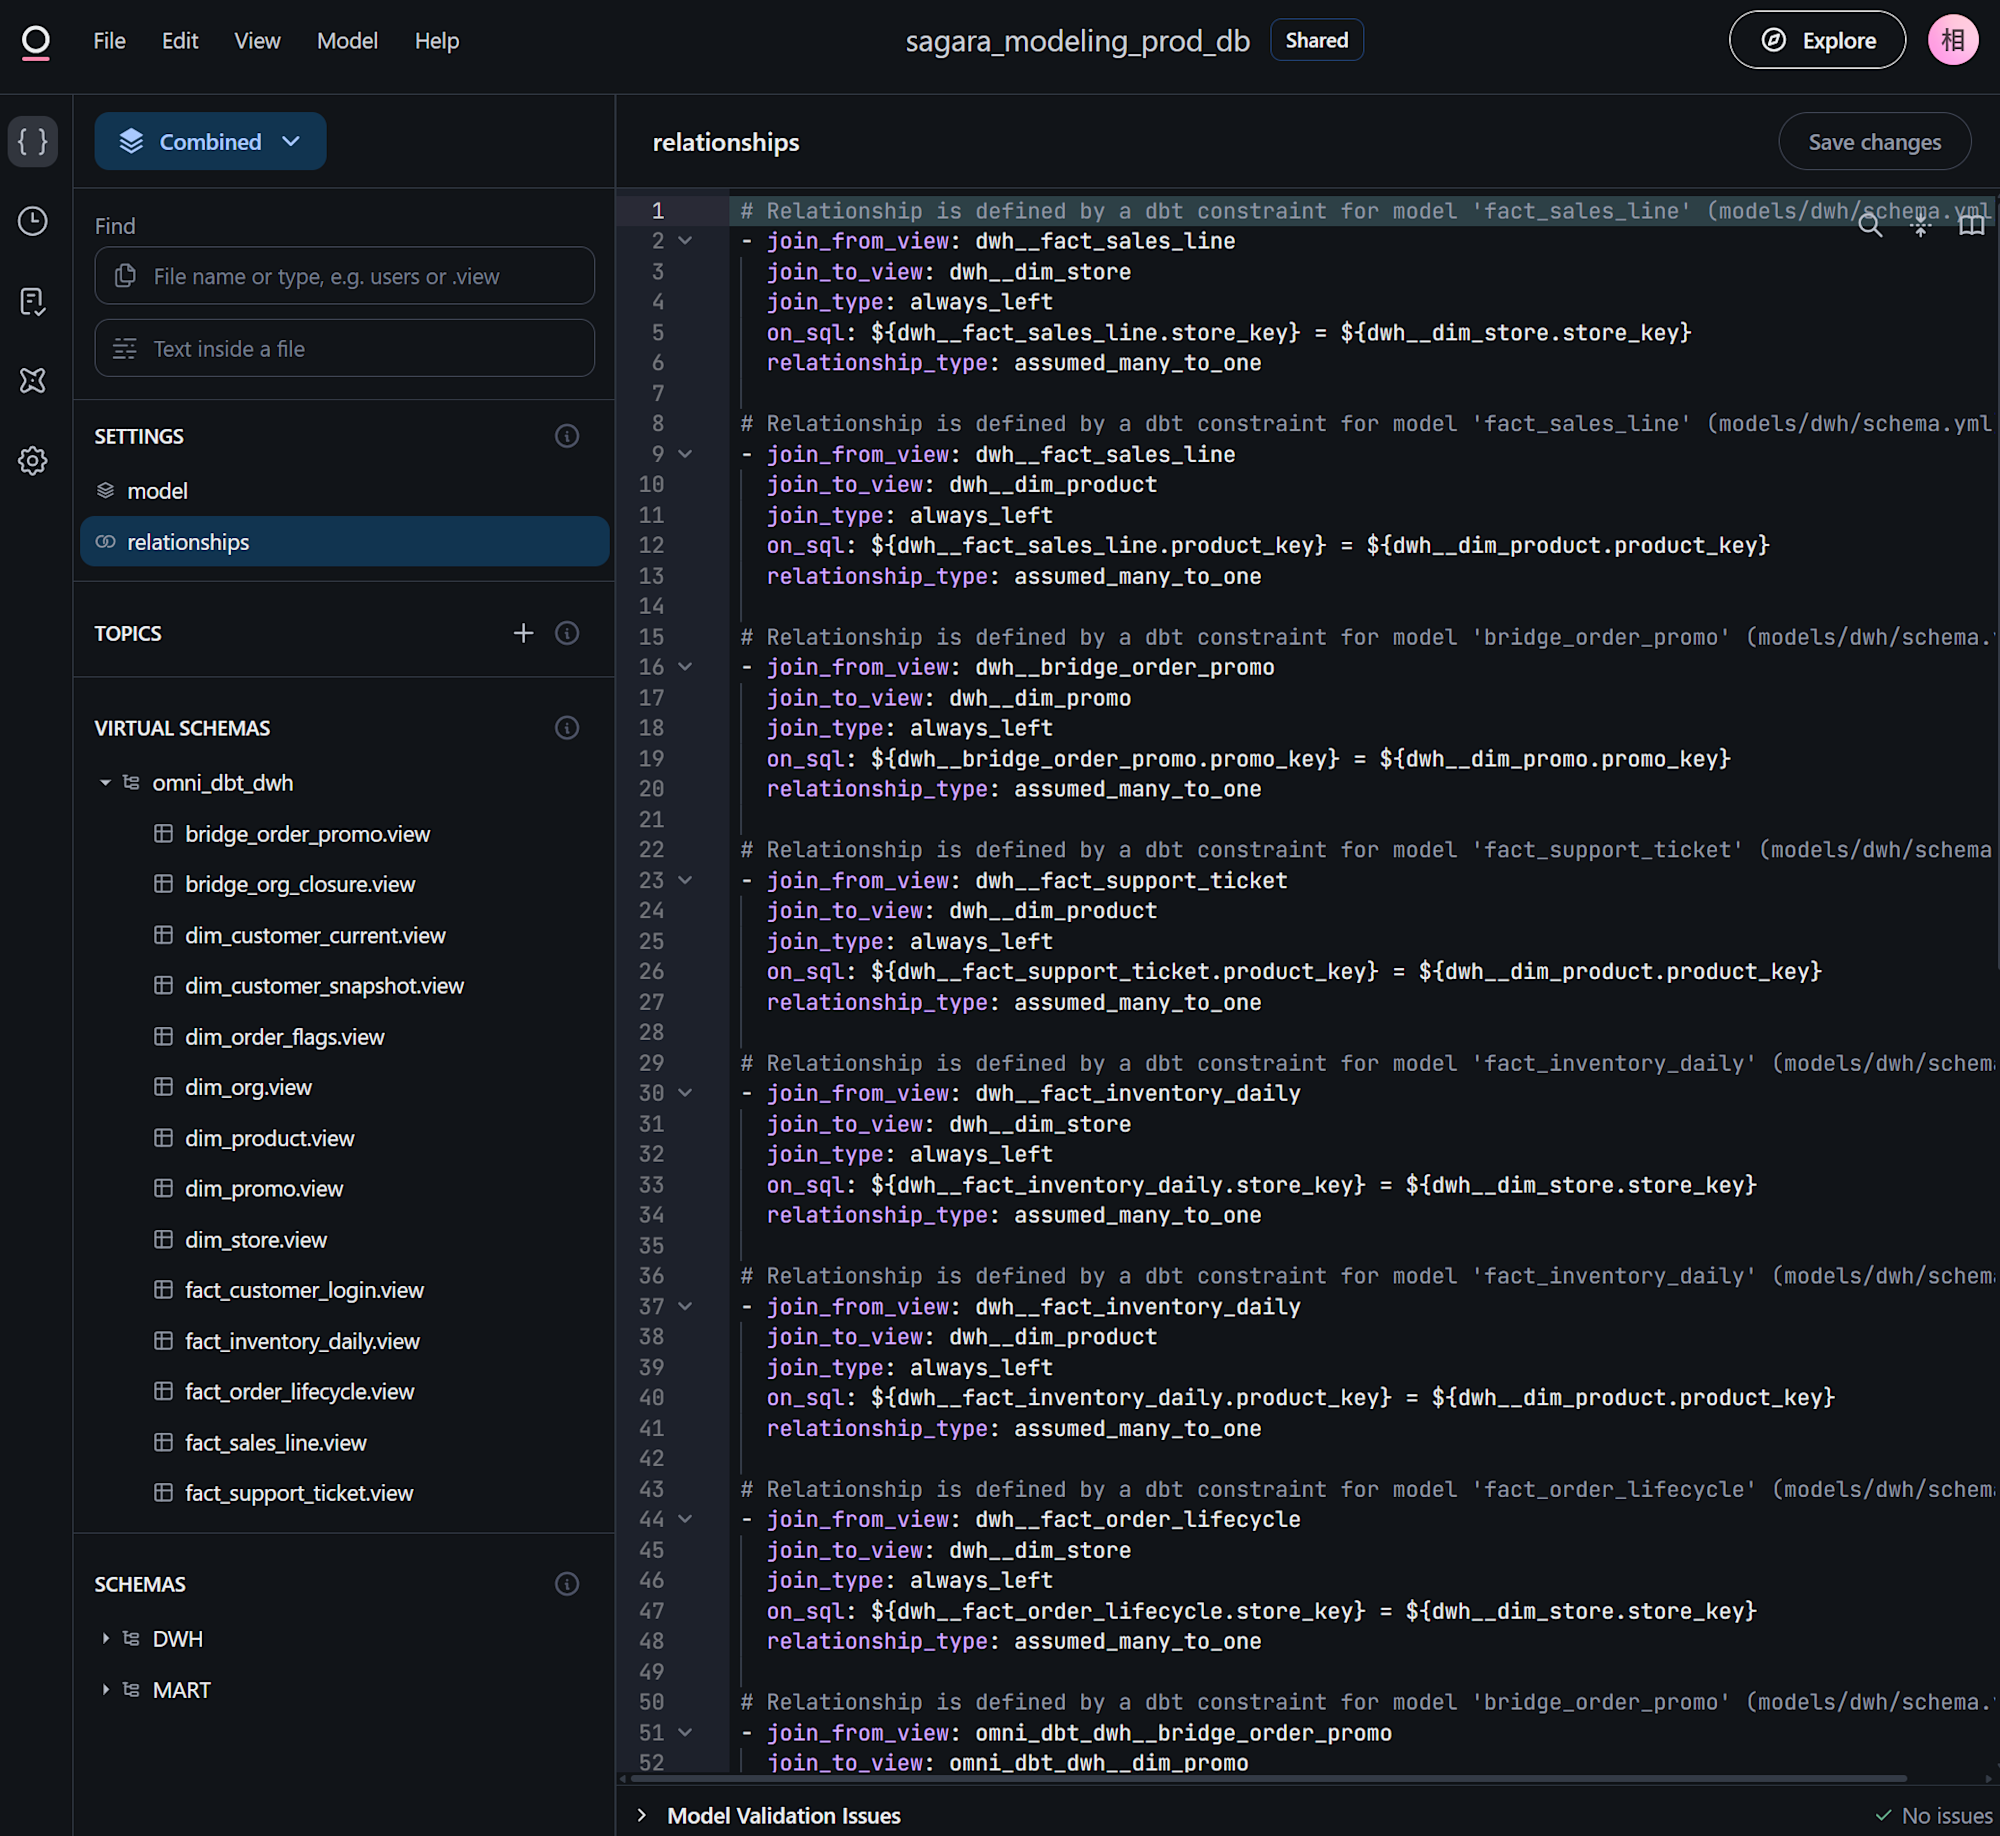Viewport: 2000px width, 1836px height.
Task: Click the plus icon next to TOPICS
Action: tap(523, 633)
